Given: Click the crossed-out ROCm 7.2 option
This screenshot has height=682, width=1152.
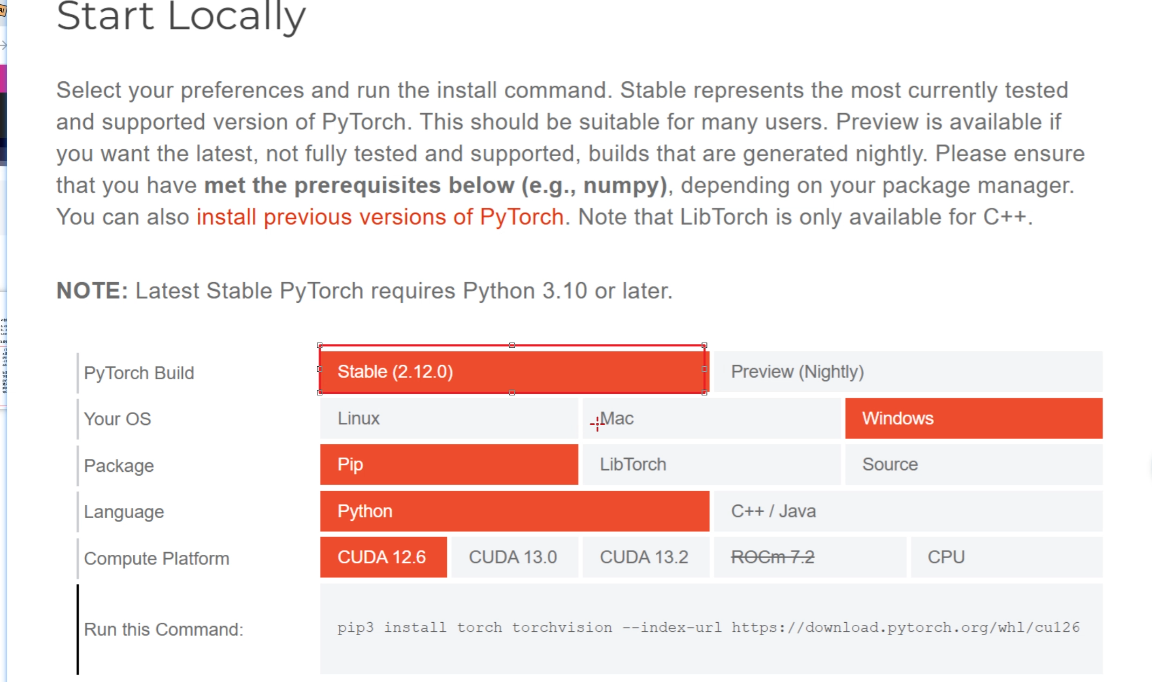Looking at the screenshot, I should (810, 557).
